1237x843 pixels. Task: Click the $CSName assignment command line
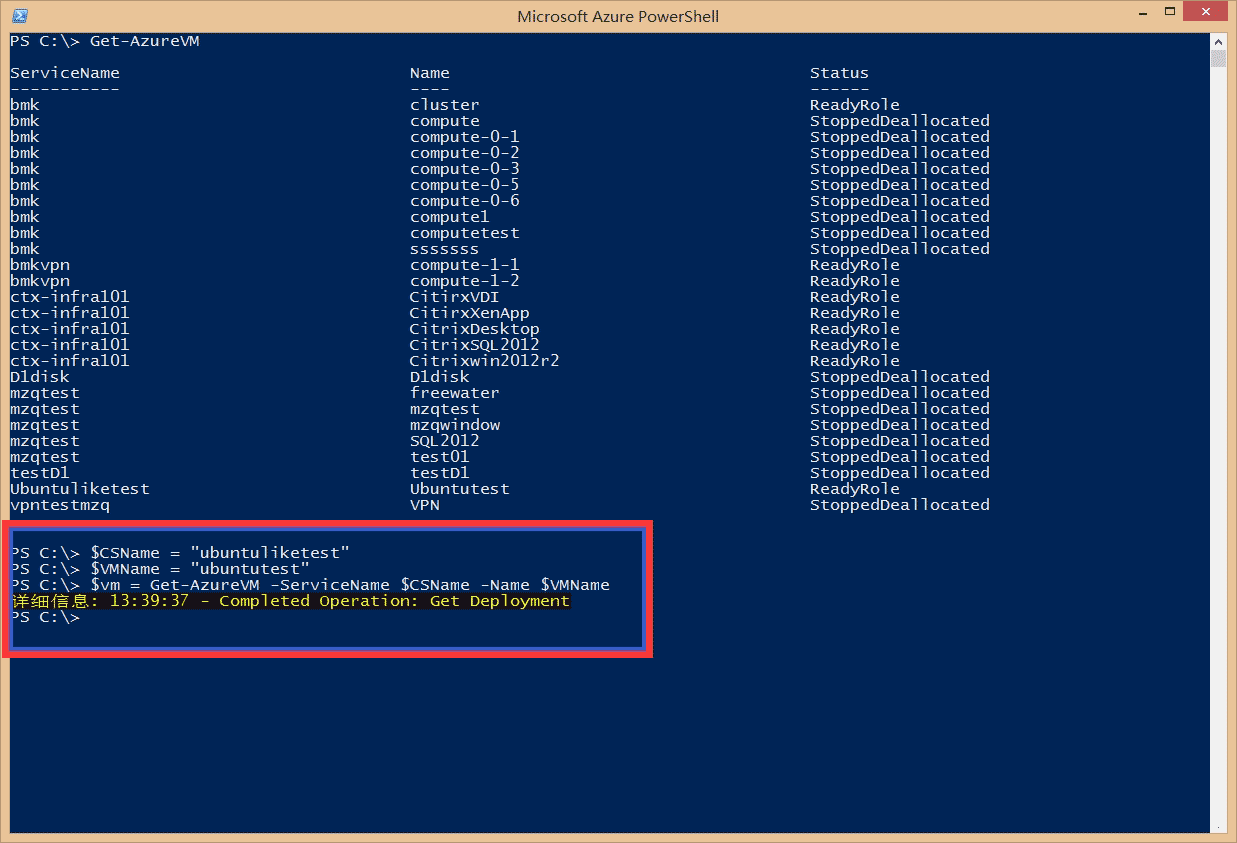click(180, 553)
